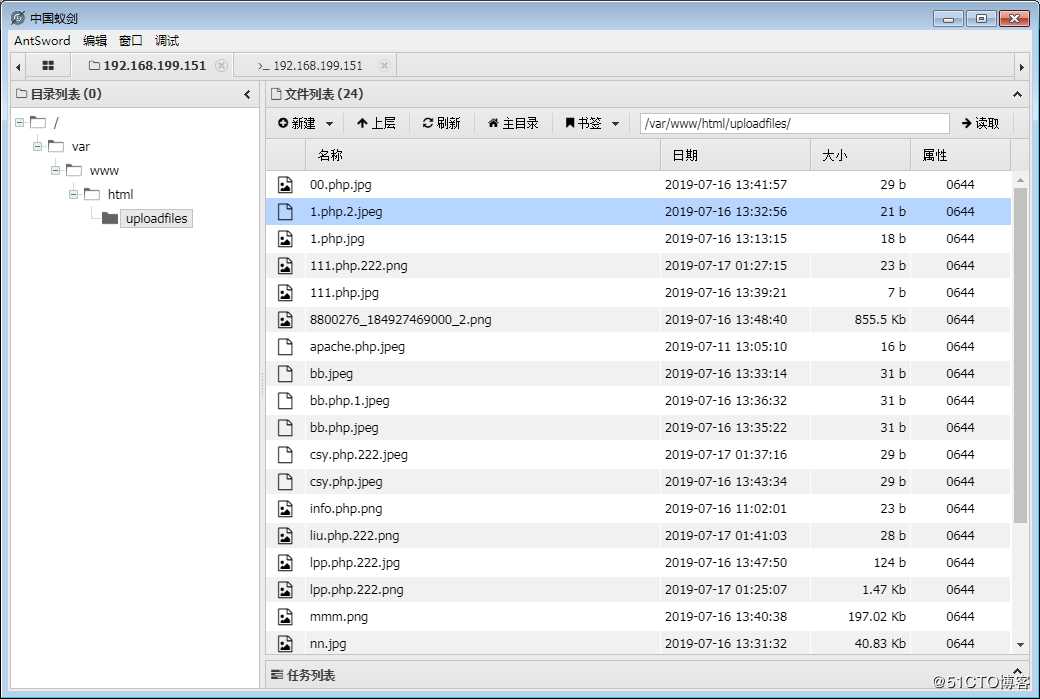This screenshot has width=1040, height=699.
Task: Click the image icon beside 111.php.jpg
Action: 285,292
